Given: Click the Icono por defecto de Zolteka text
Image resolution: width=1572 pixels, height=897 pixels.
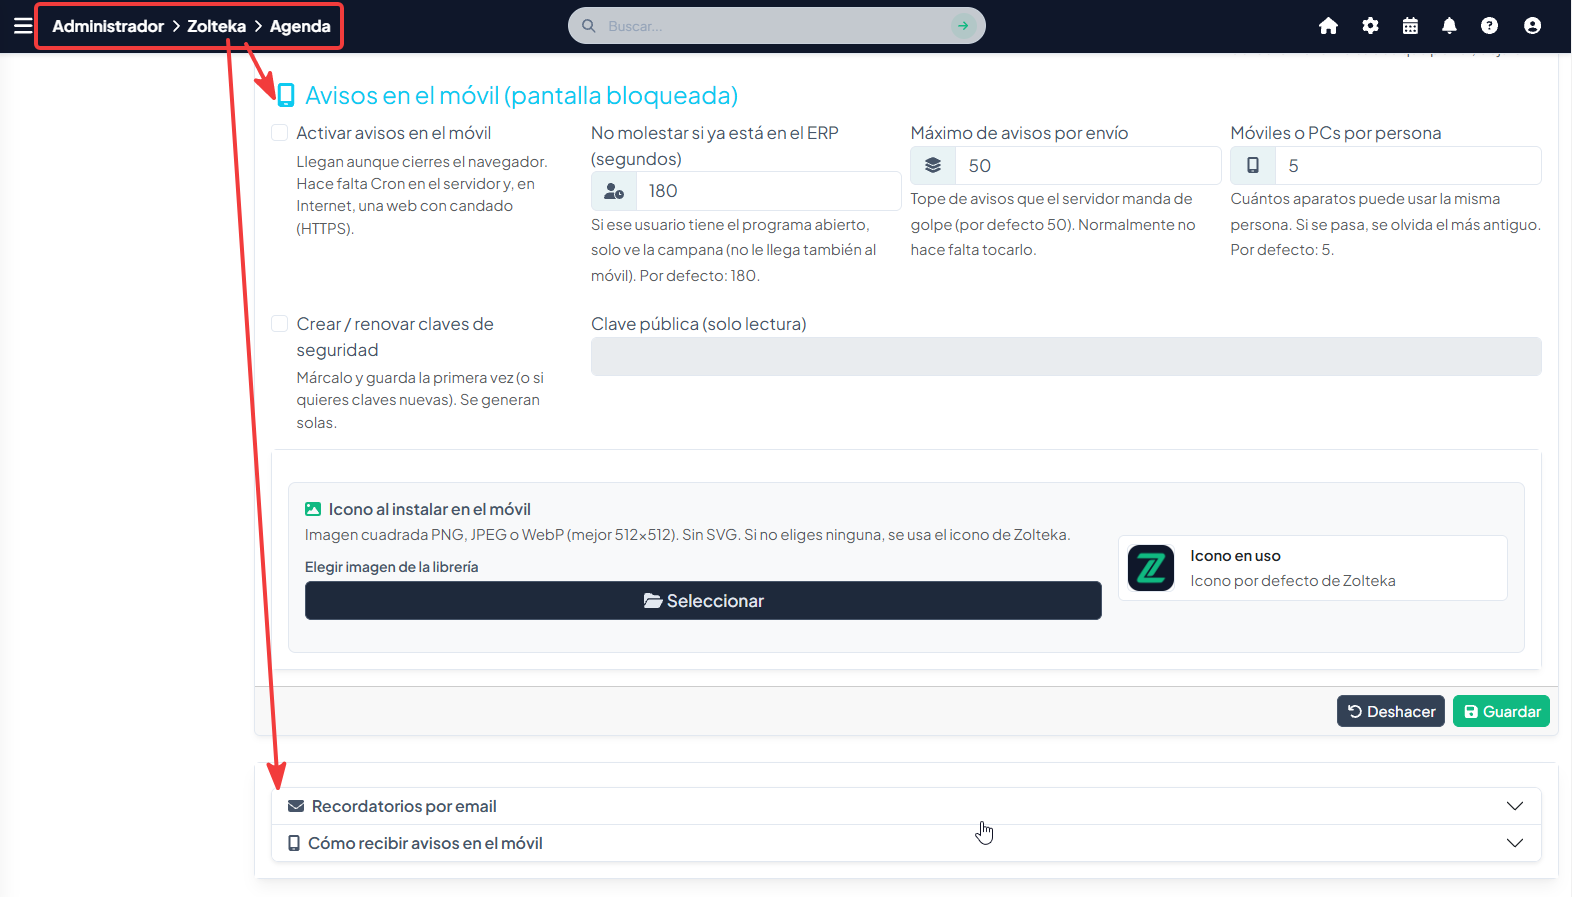Looking at the screenshot, I should point(1292,581).
